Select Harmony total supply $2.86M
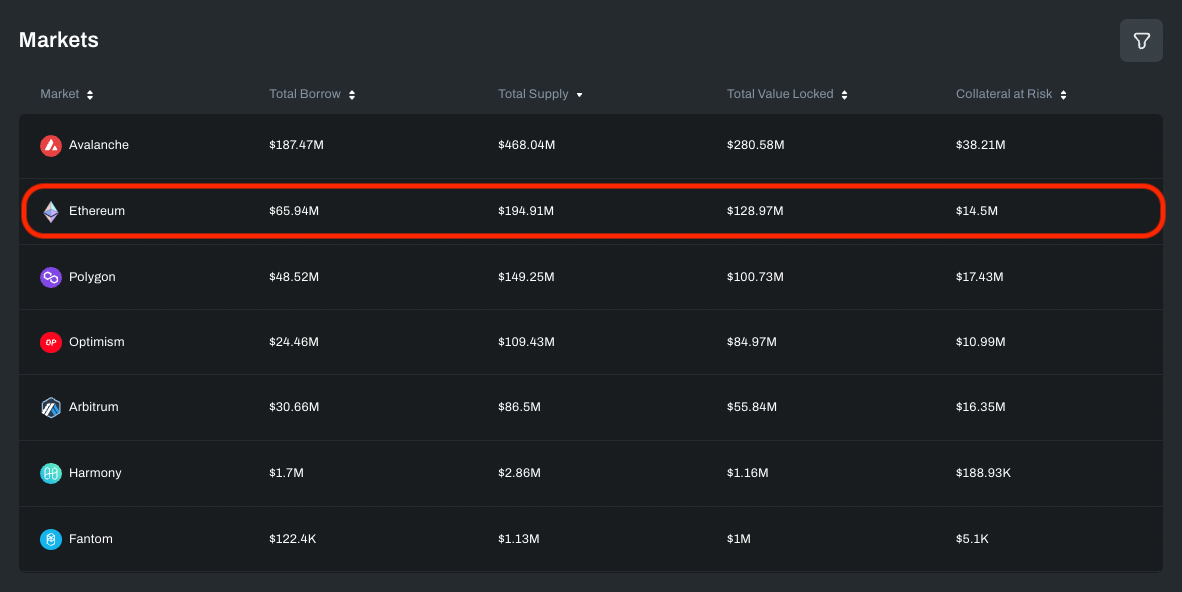This screenshot has height=592, width=1182. (x=519, y=473)
